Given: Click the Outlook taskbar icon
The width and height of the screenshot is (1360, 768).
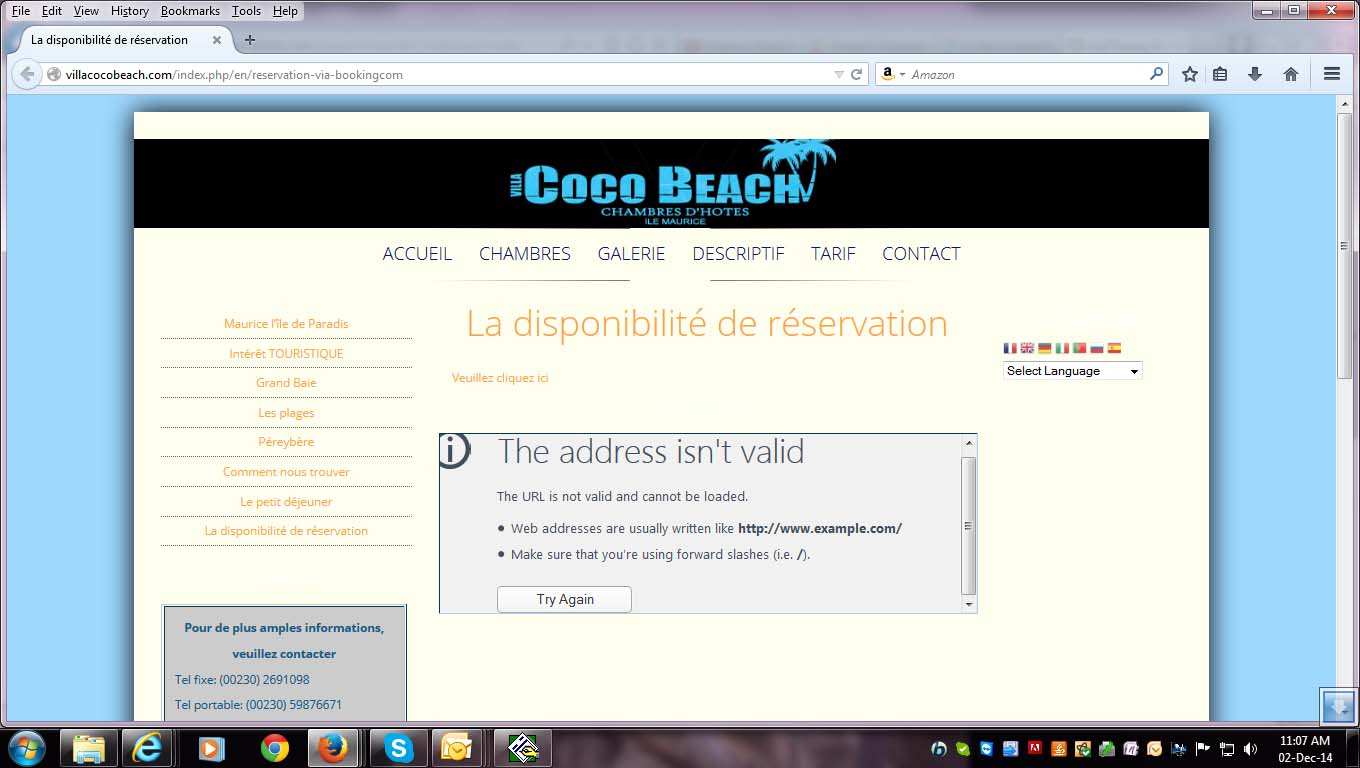Looking at the screenshot, I should [x=459, y=748].
